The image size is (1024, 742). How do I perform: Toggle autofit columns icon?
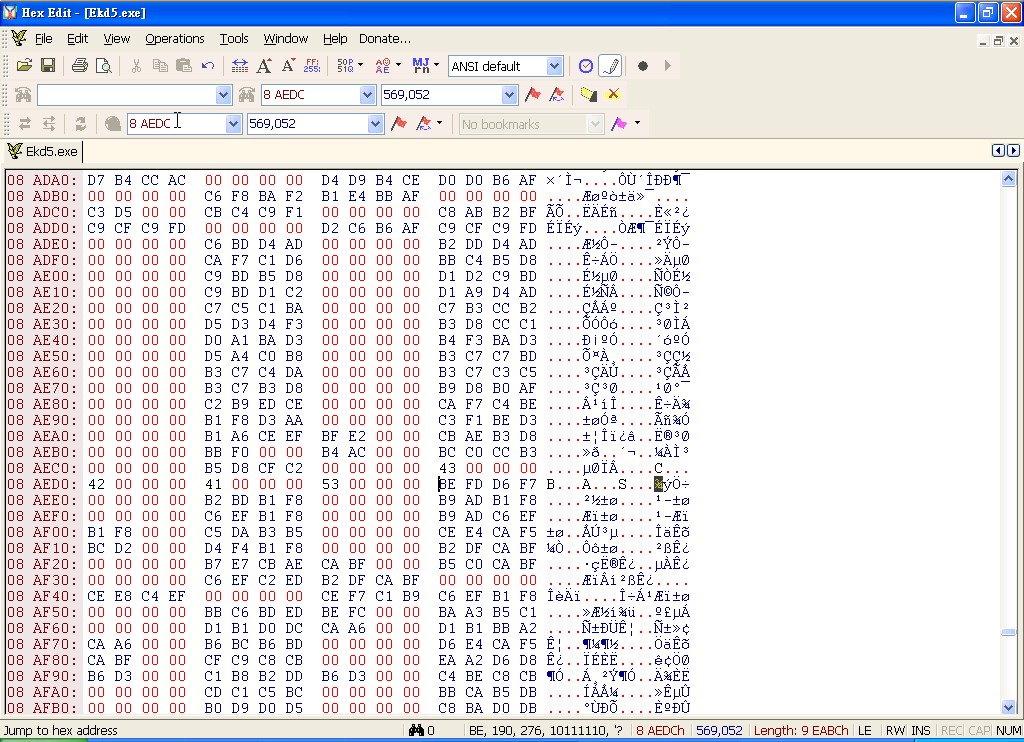[240, 65]
